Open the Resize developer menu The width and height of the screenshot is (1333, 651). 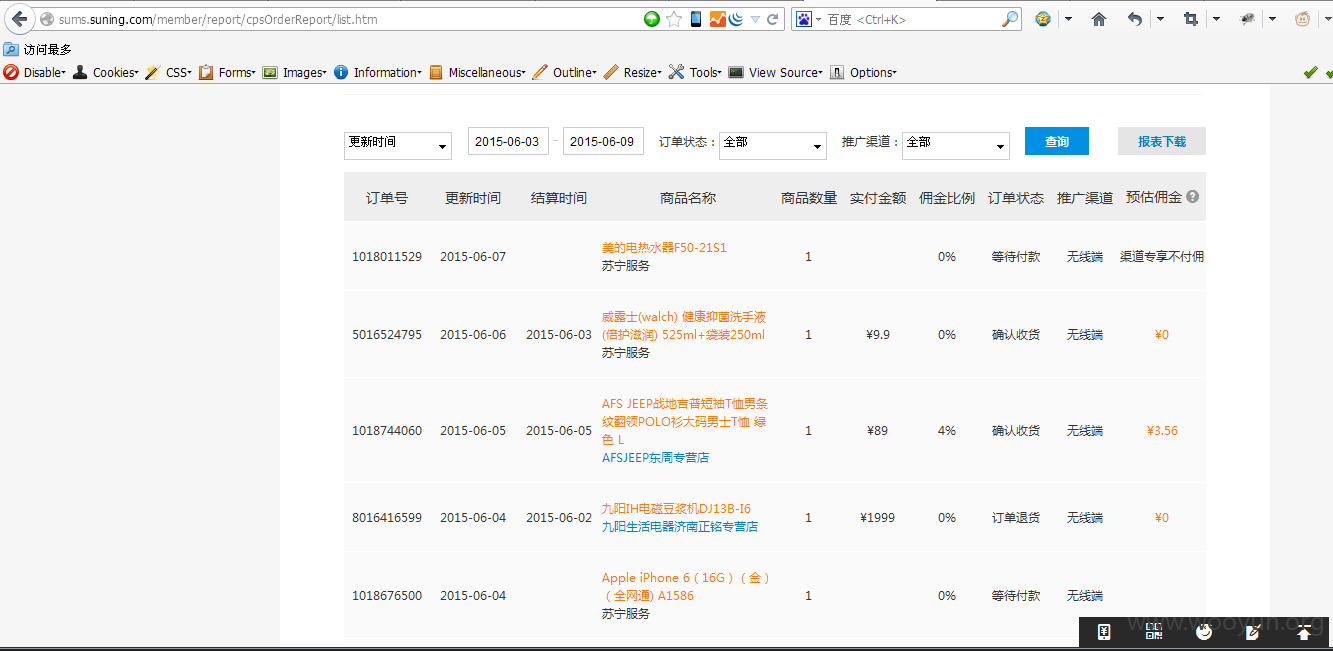tap(633, 72)
